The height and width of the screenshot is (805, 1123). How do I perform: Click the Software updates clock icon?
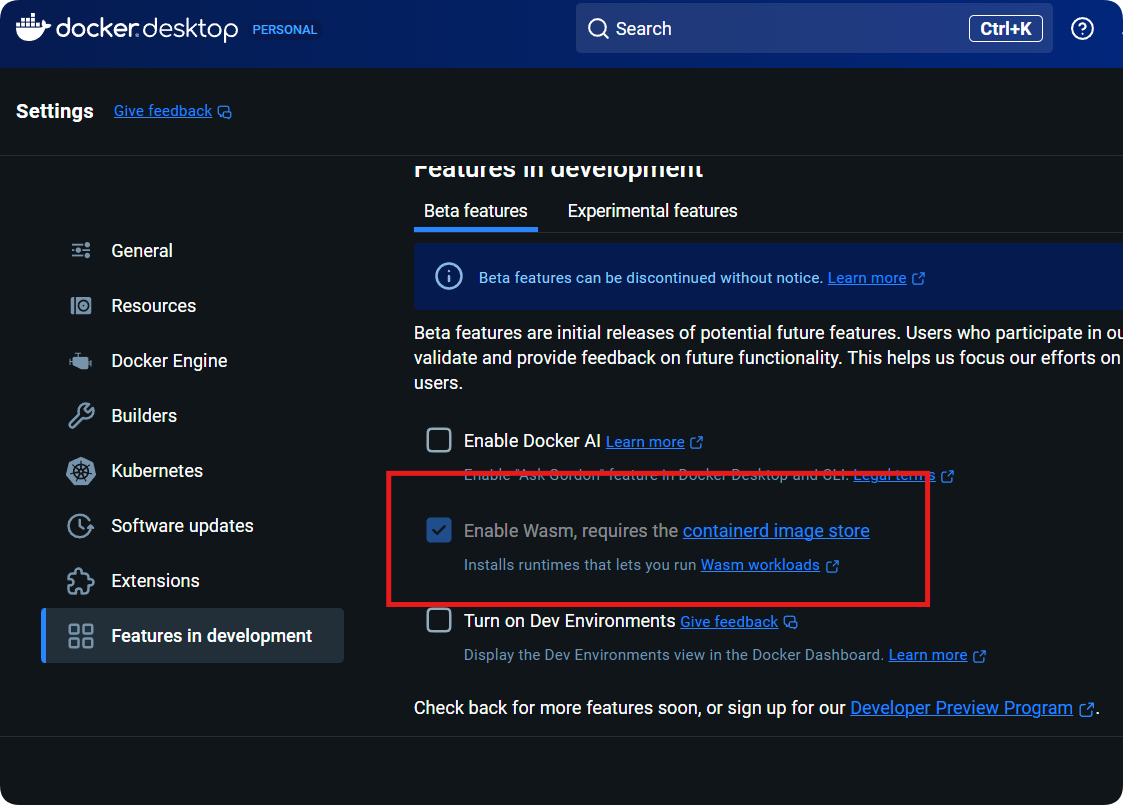pyautogui.click(x=81, y=526)
